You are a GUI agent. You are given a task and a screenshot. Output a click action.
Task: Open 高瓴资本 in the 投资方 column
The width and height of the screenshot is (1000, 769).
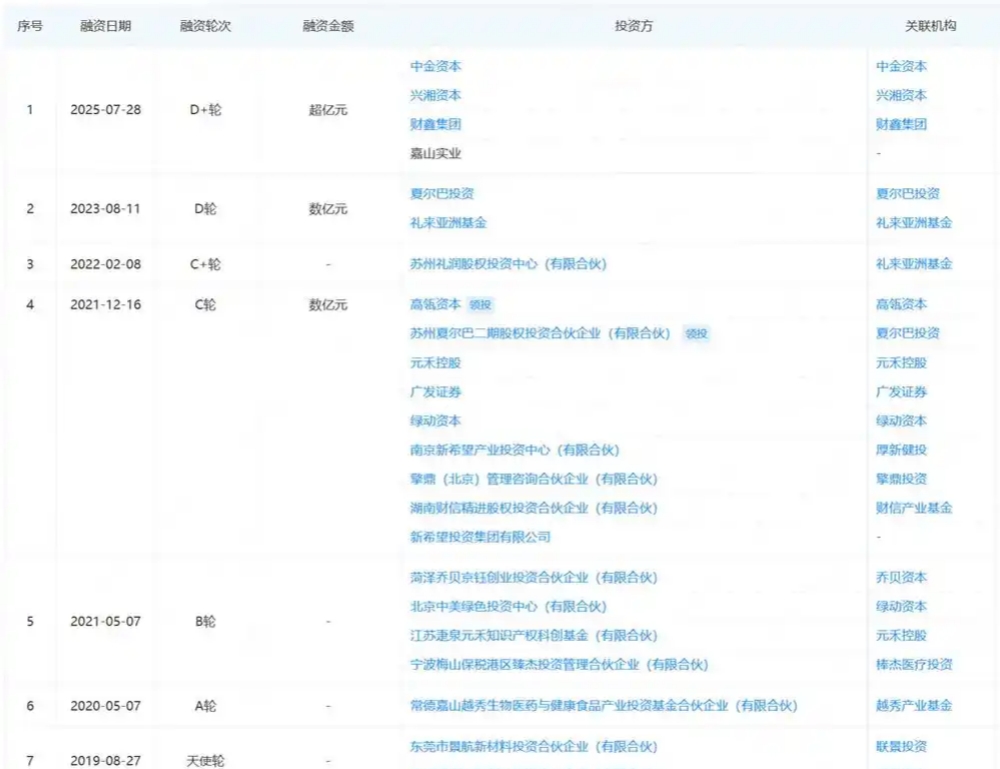(x=436, y=305)
